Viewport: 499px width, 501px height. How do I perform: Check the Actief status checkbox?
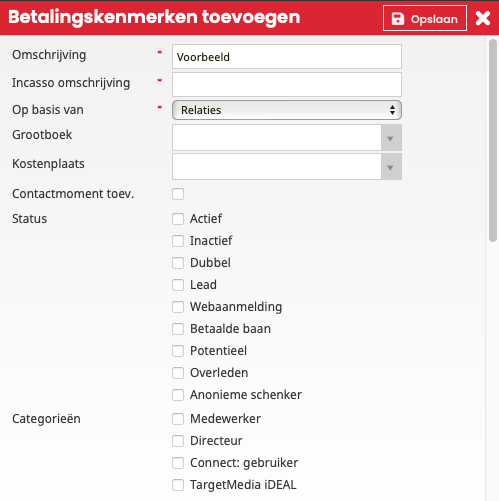click(178, 219)
